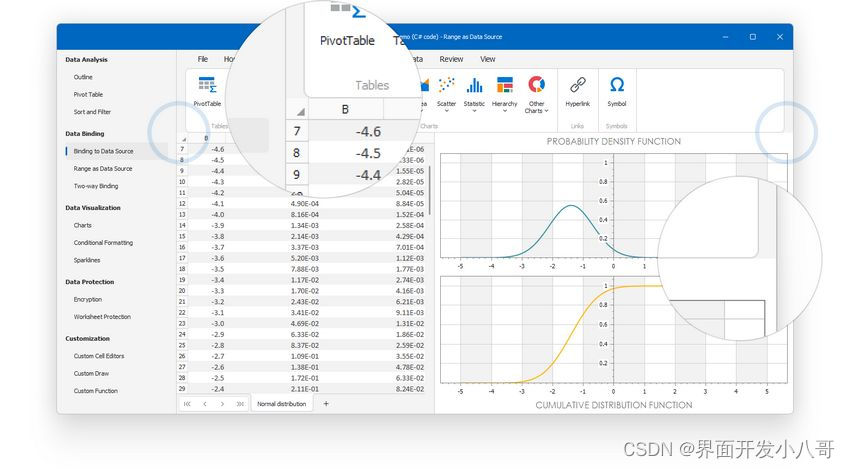This screenshot has width=850, height=469.
Task: Insert a PivotTable from the ribbon
Action: [x=207, y=91]
